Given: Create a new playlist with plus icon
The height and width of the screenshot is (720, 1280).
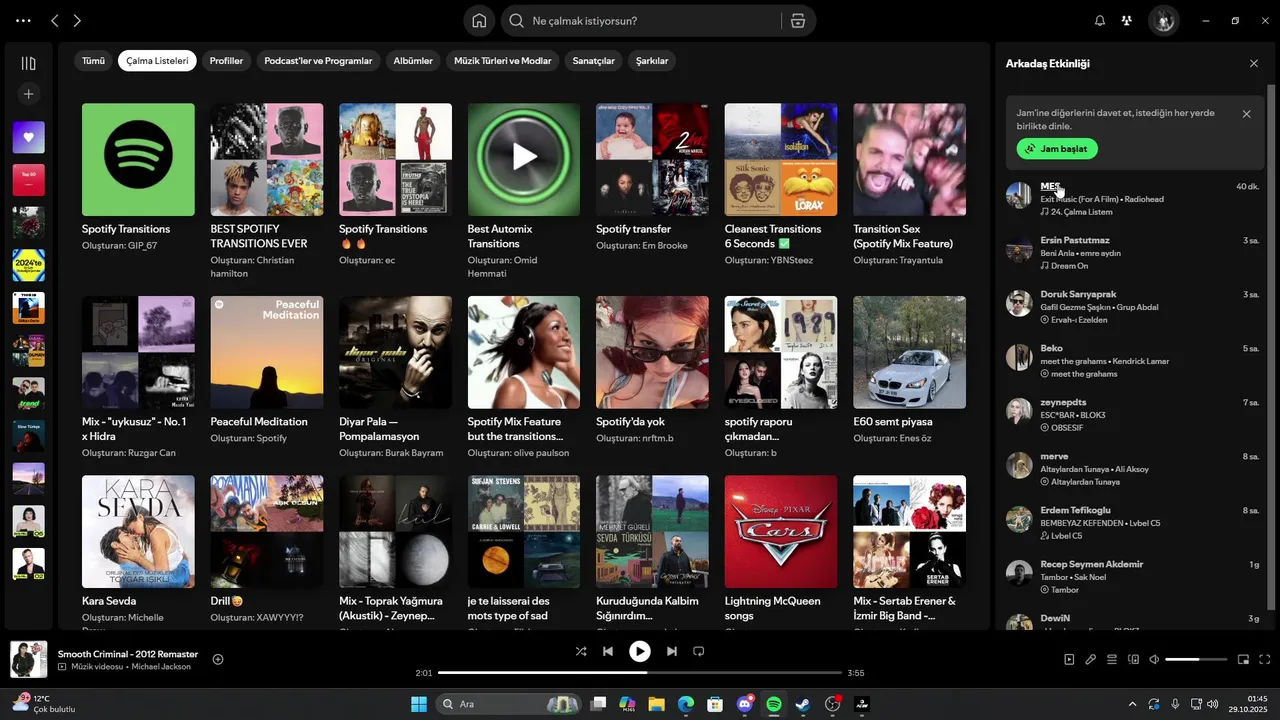Looking at the screenshot, I should coord(28,94).
